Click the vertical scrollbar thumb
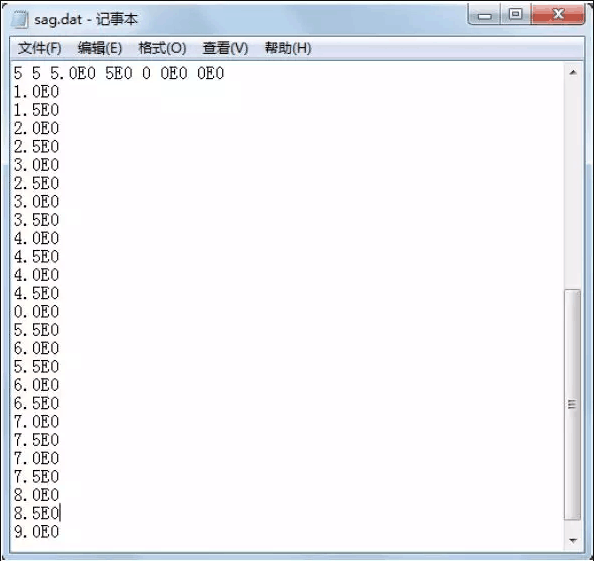Image resolution: width=594 pixels, height=561 pixels. [572, 405]
